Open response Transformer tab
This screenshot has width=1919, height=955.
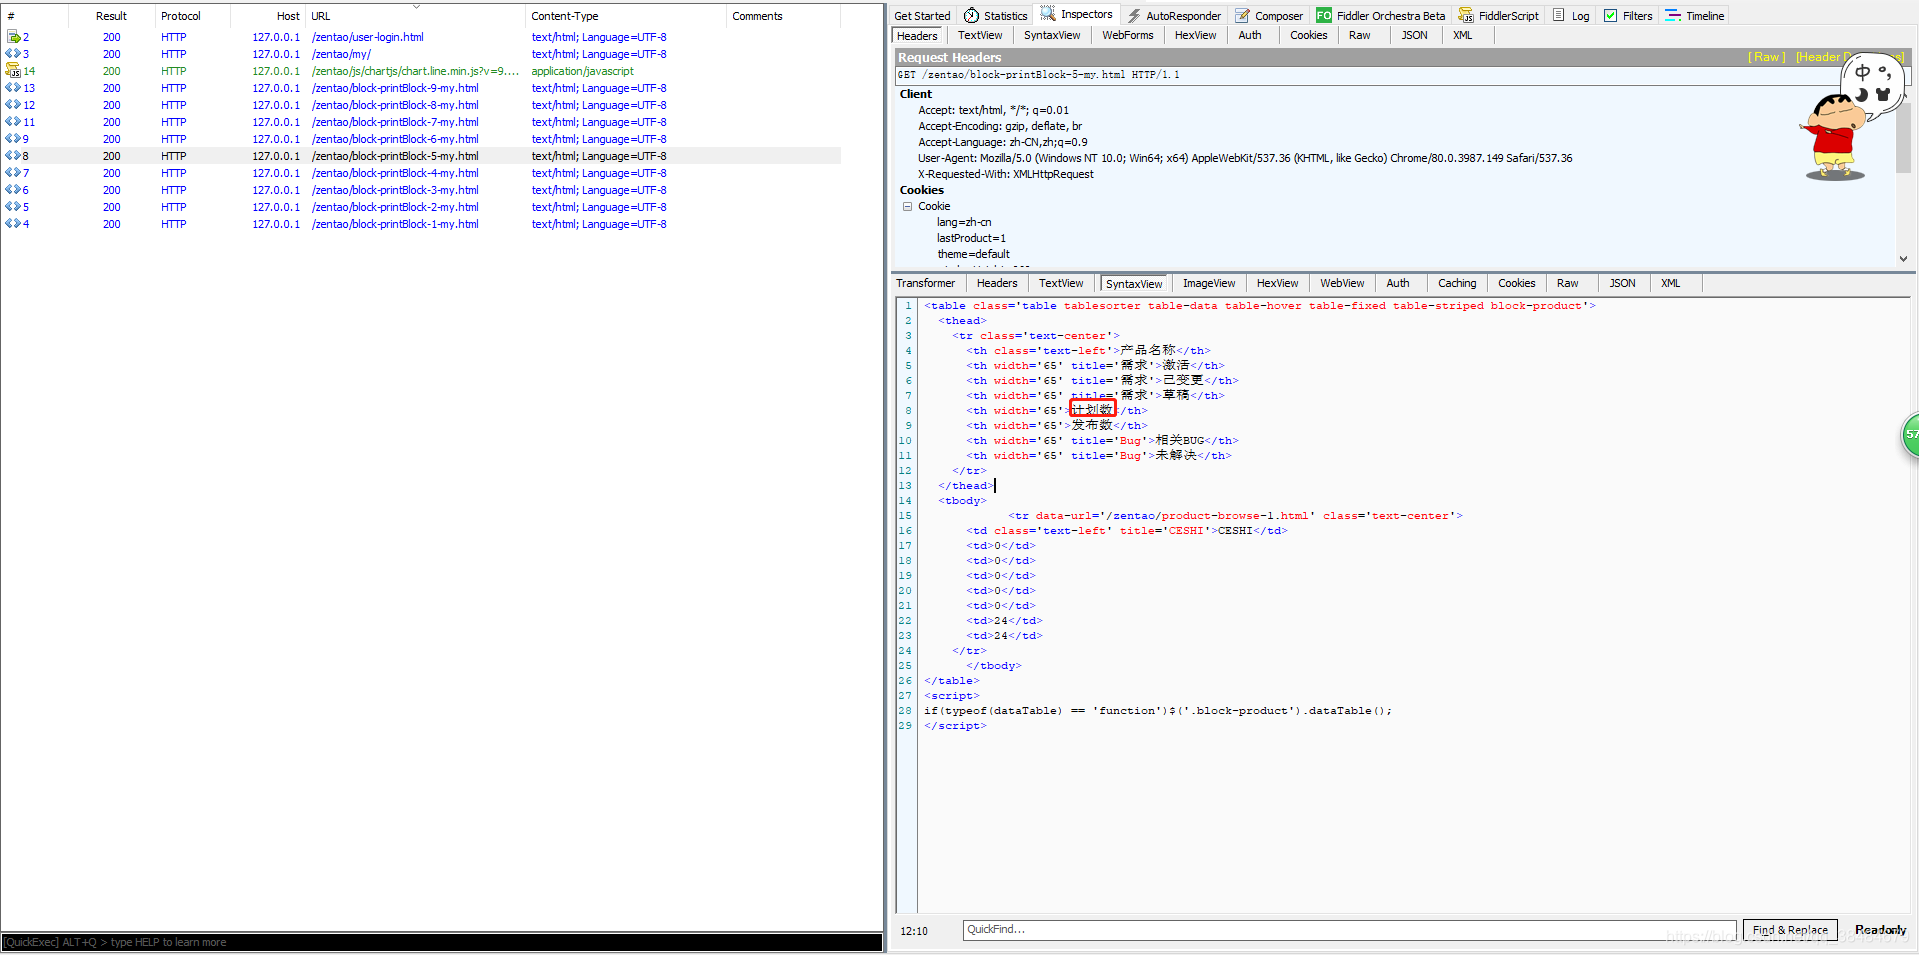point(925,283)
